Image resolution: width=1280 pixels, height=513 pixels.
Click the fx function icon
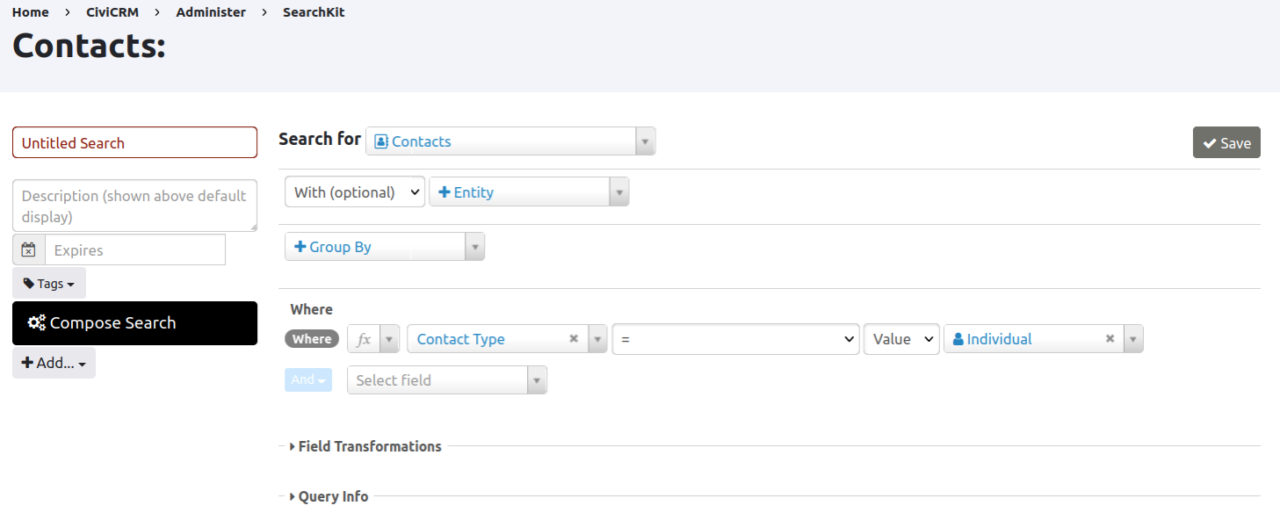(x=364, y=339)
